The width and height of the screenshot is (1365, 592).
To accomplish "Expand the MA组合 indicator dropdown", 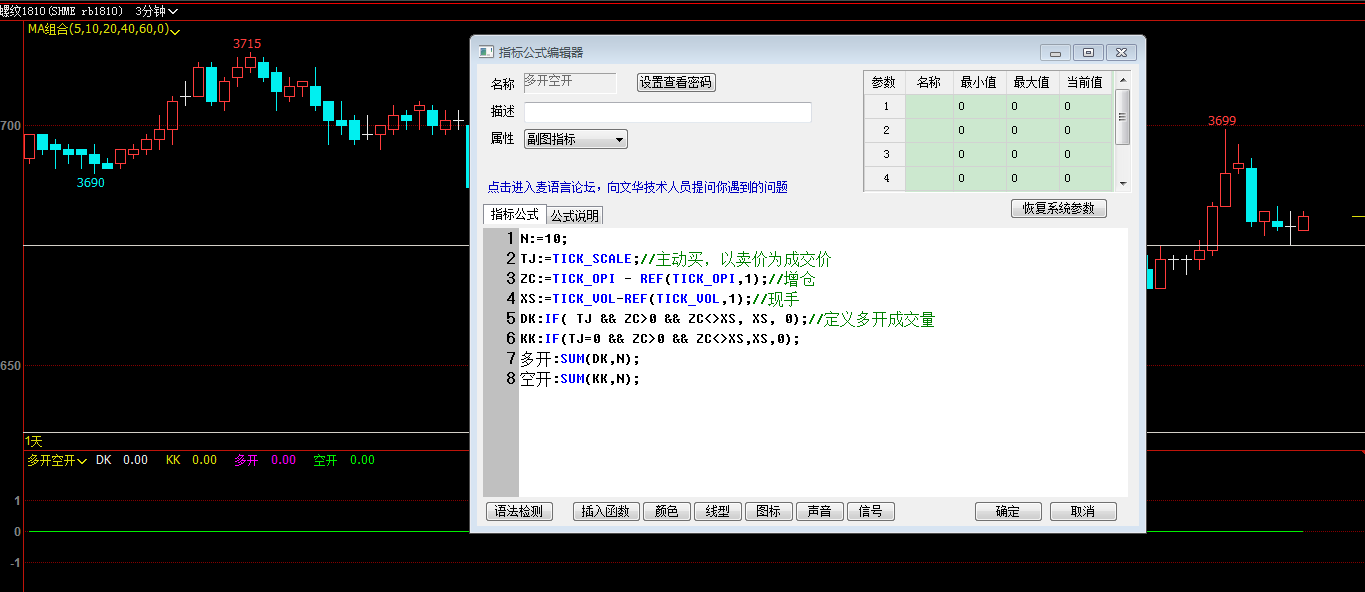I will pos(176,31).
